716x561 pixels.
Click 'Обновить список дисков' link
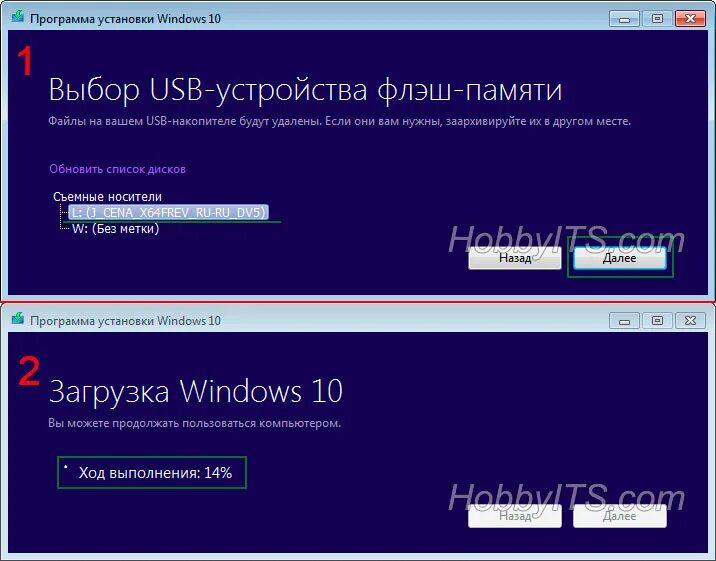pyautogui.click(x=117, y=169)
